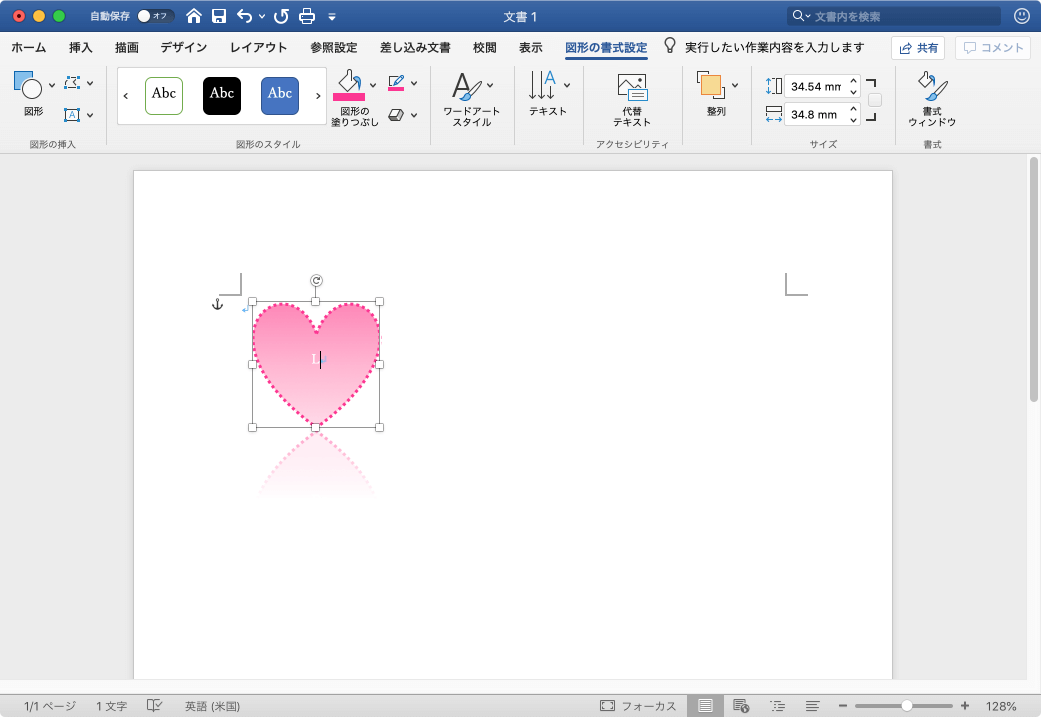Click the shape height field 34.54 mm
The height and width of the screenshot is (717, 1041).
pyautogui.click(x=816, y=86)
